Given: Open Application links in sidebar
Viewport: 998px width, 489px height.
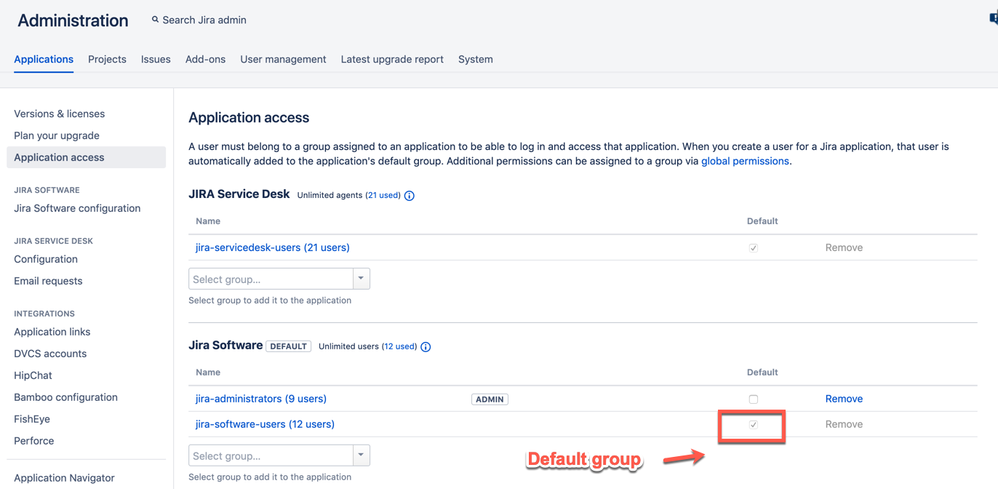Looking at the screenshot, I should point(52,332).
